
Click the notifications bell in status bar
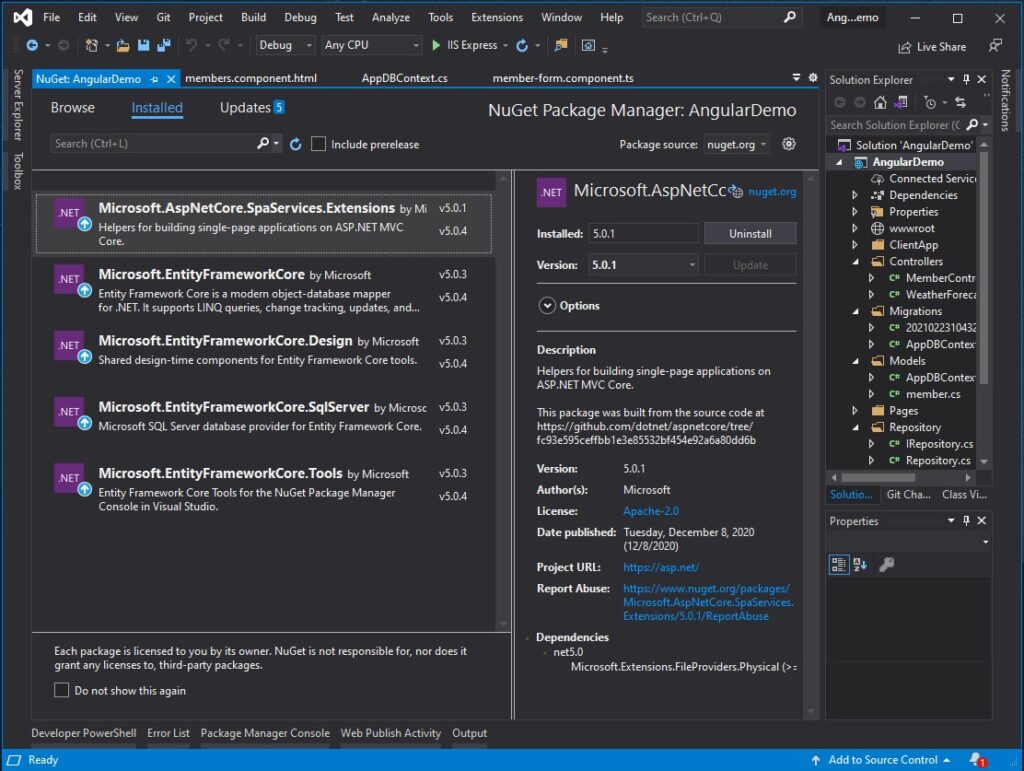pos(978,760)
